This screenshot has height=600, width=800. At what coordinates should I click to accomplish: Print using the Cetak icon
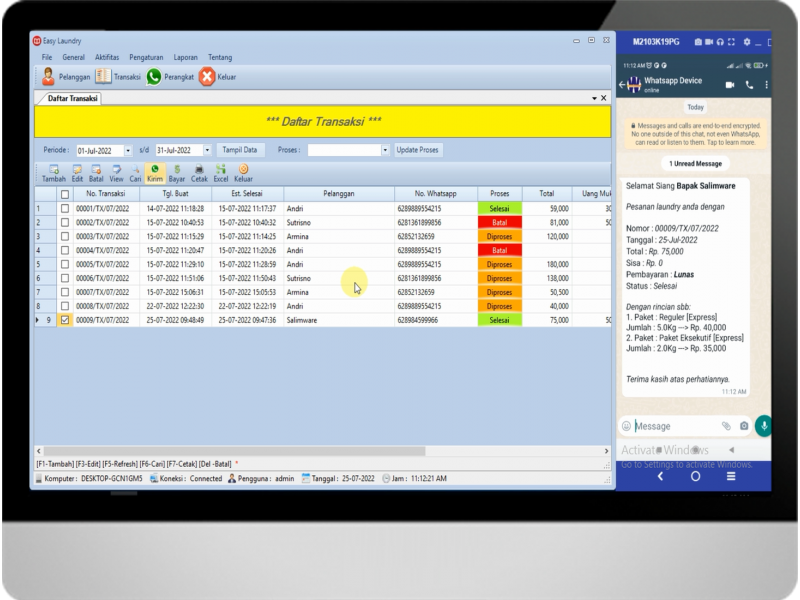coord(199,171)
